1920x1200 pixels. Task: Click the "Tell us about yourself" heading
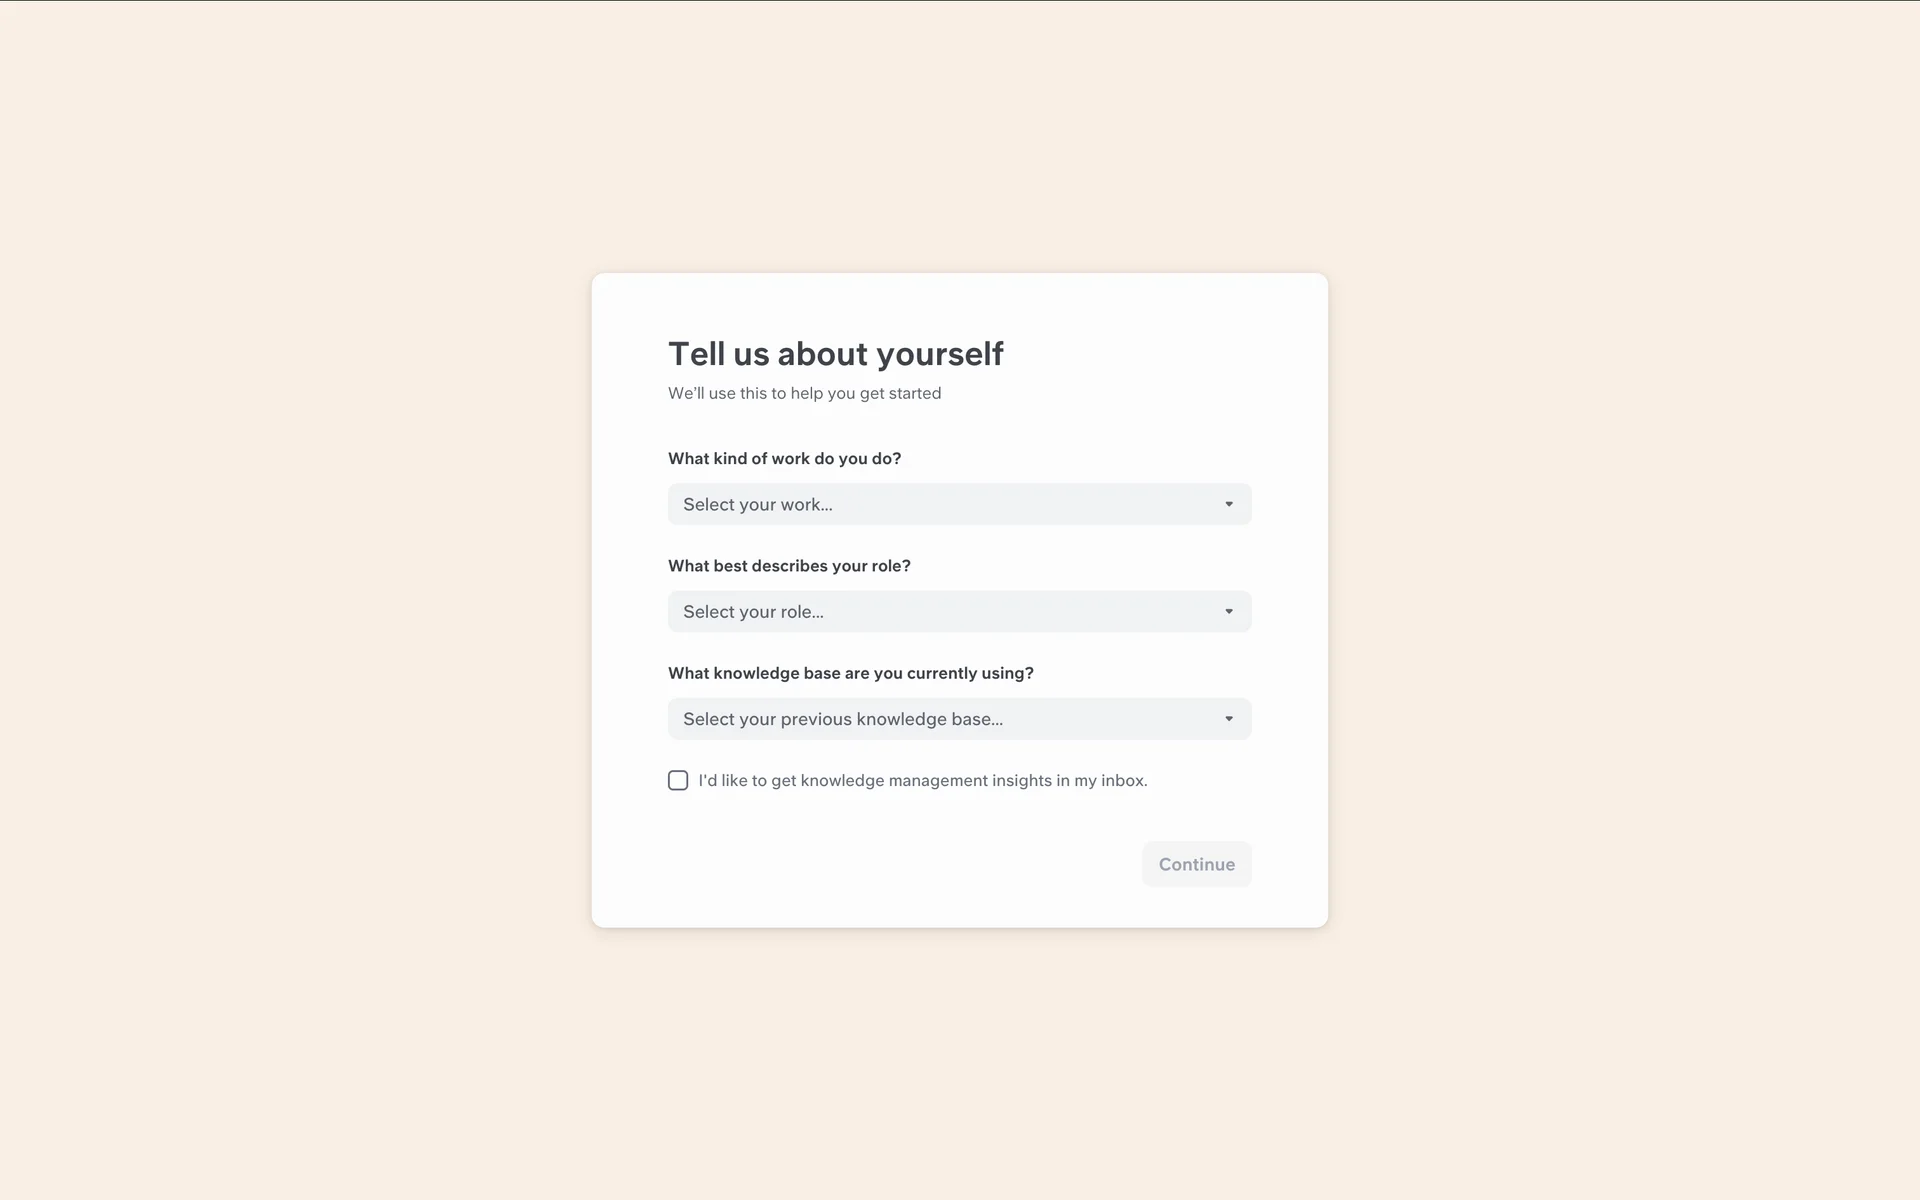pyautogui.click(x=835, y=354)
